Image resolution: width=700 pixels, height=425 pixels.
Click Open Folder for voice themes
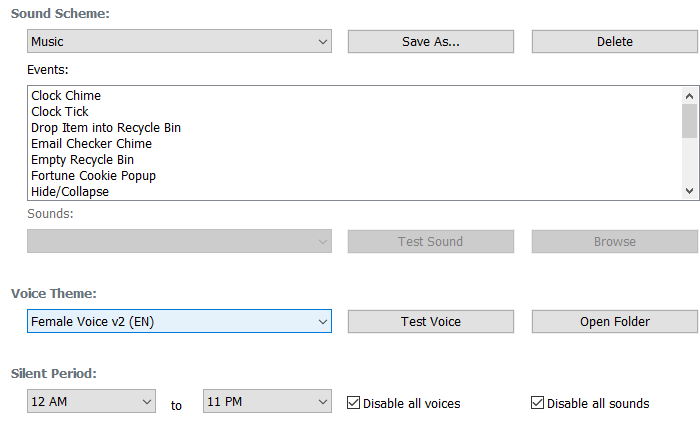click(614, 321)
